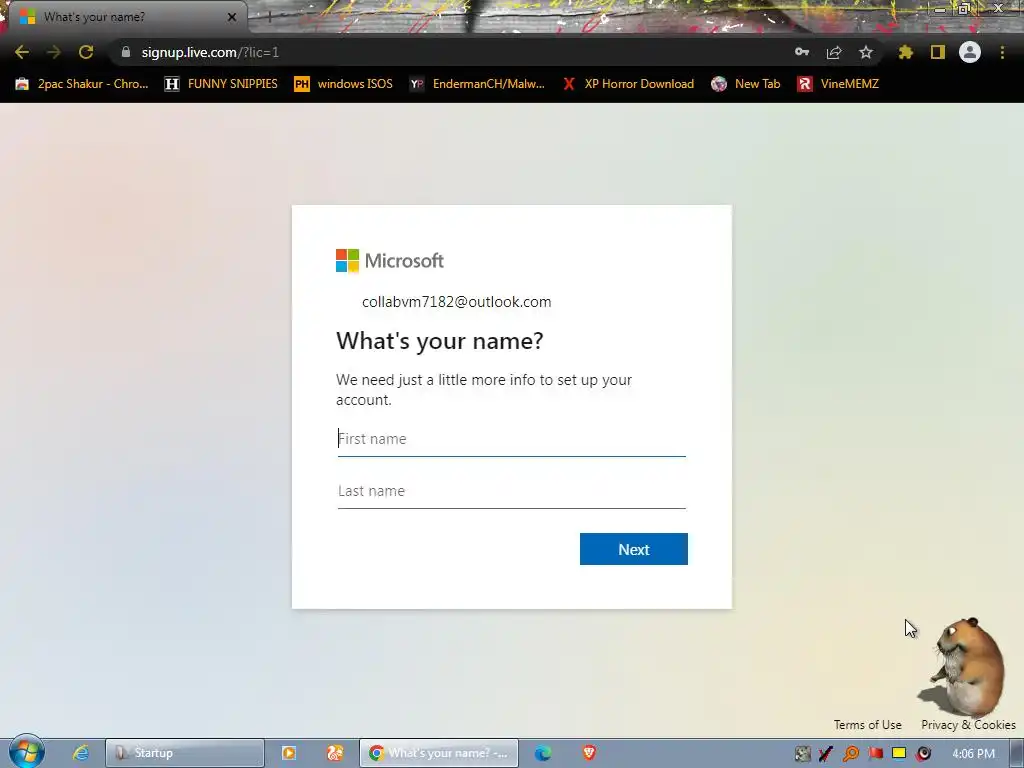Image resolution: width=1024 pixels, height=768 pixels.
Task: Click the Next button
Action: [633, 549]
